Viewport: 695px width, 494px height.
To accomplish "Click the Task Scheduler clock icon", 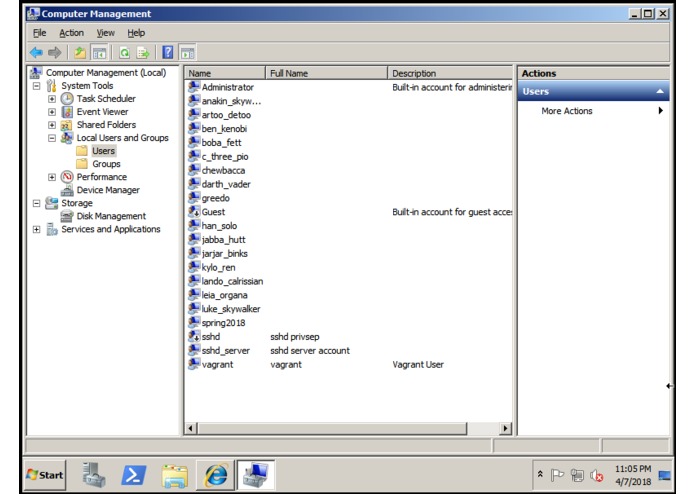I will tap(67, 98).
